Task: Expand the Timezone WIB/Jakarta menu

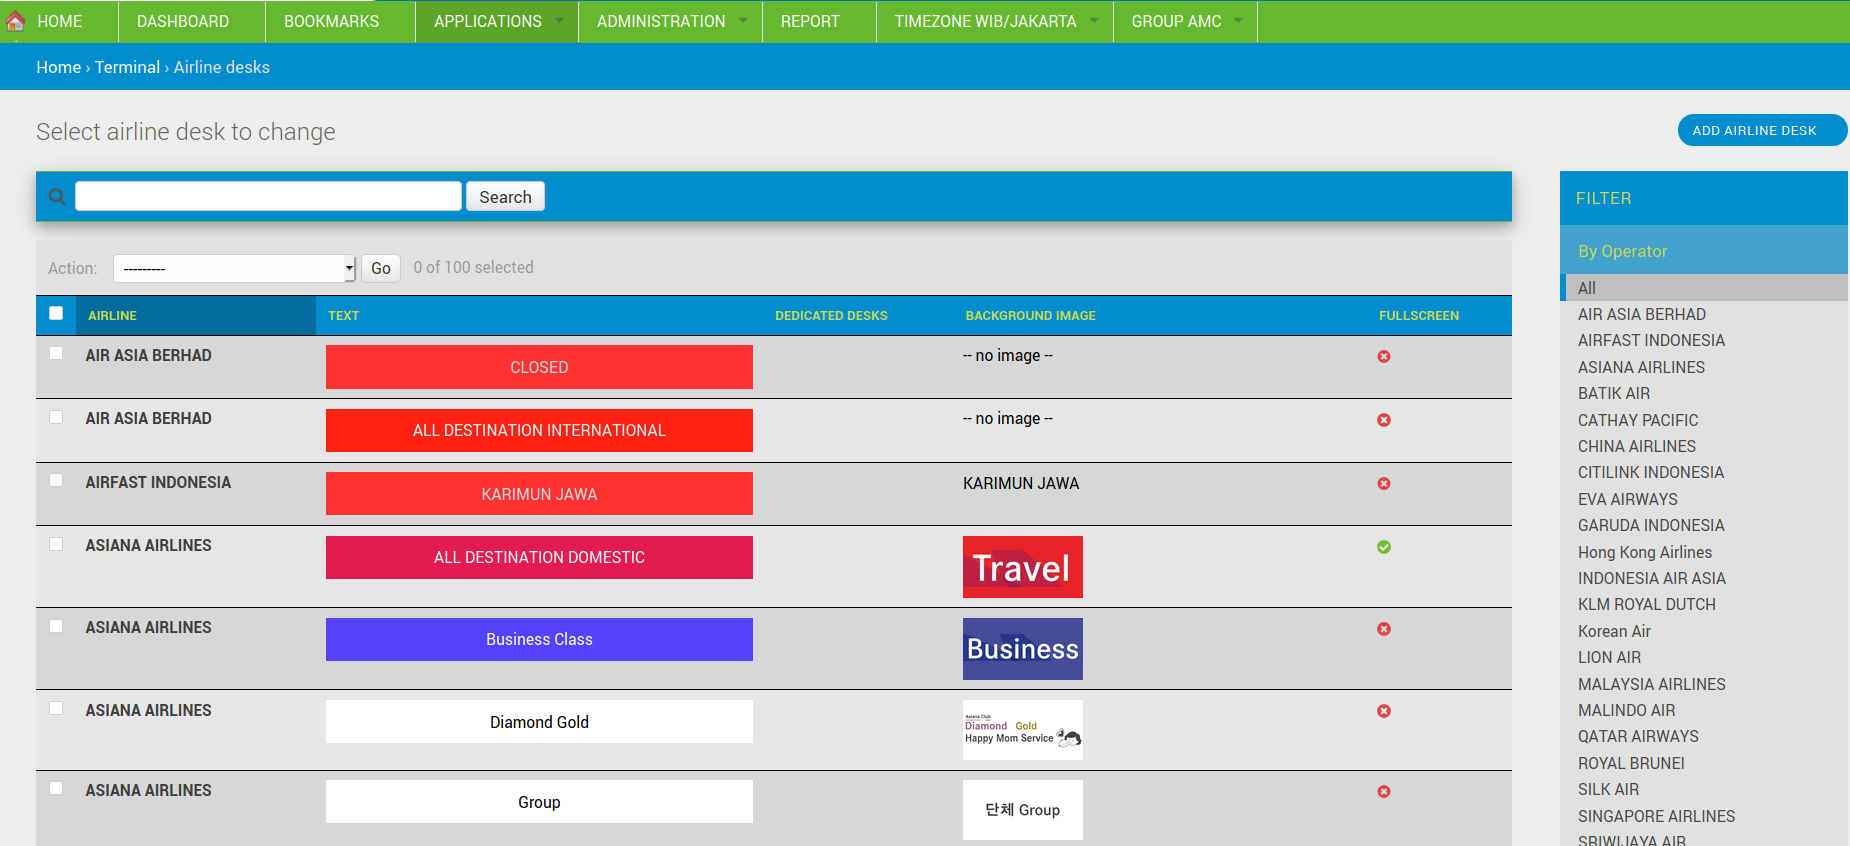Action: click(994, 21)
